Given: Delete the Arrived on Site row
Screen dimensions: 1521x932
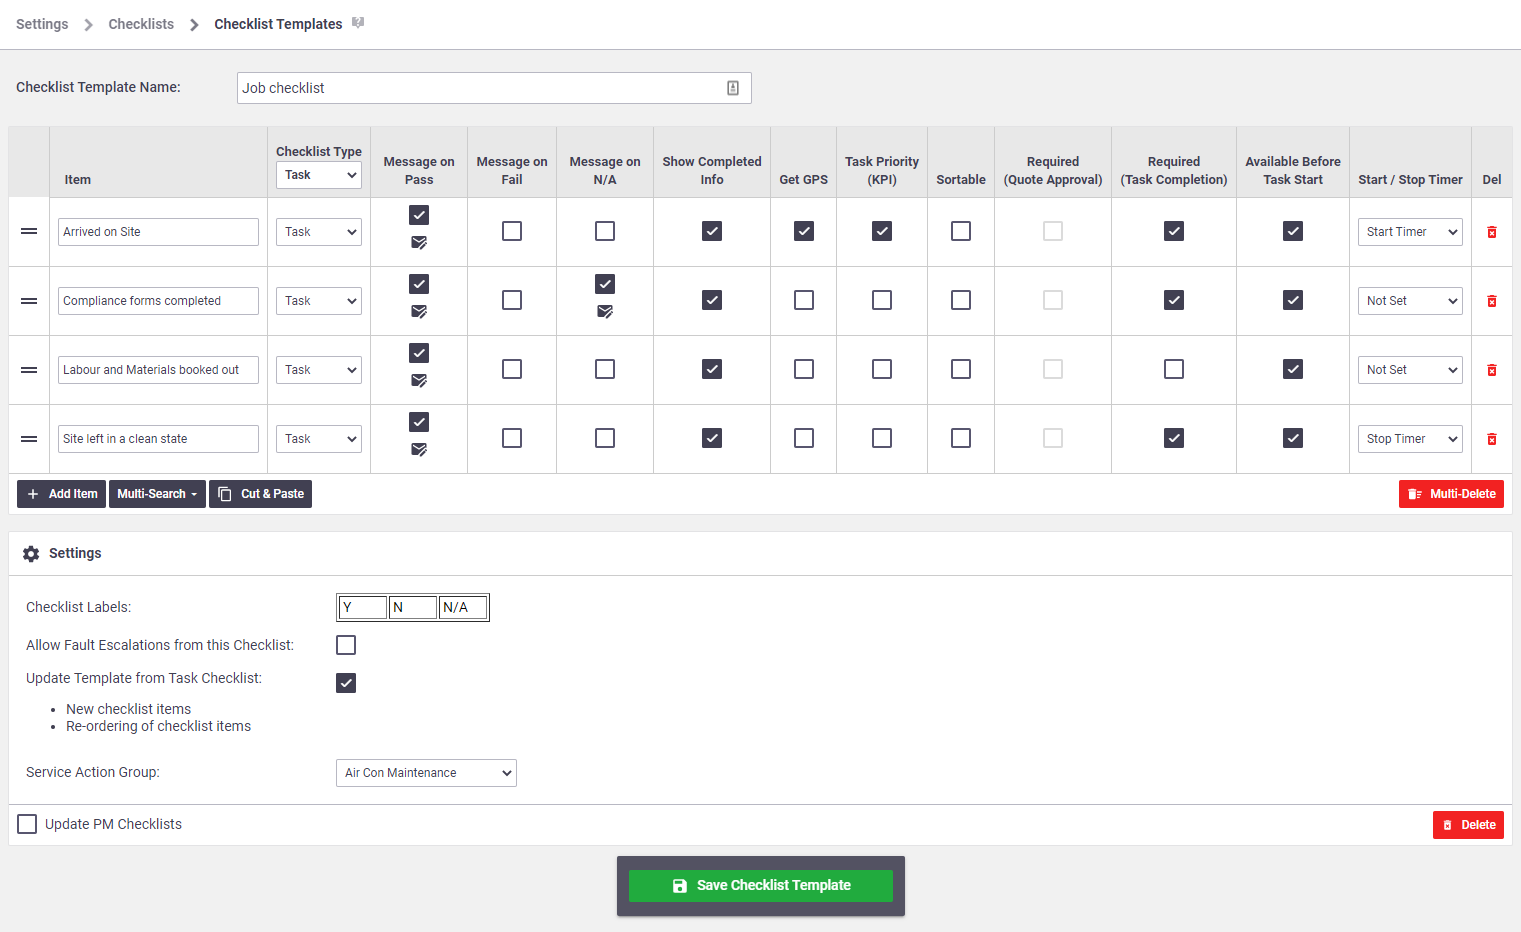Looking at the screenshot, I should tap(1491, 232).
